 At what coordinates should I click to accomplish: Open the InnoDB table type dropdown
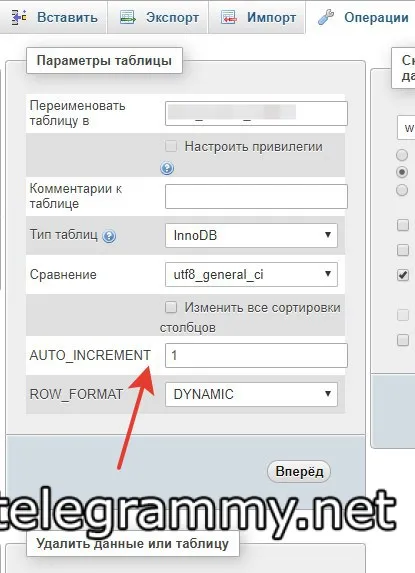click(251, 235)
